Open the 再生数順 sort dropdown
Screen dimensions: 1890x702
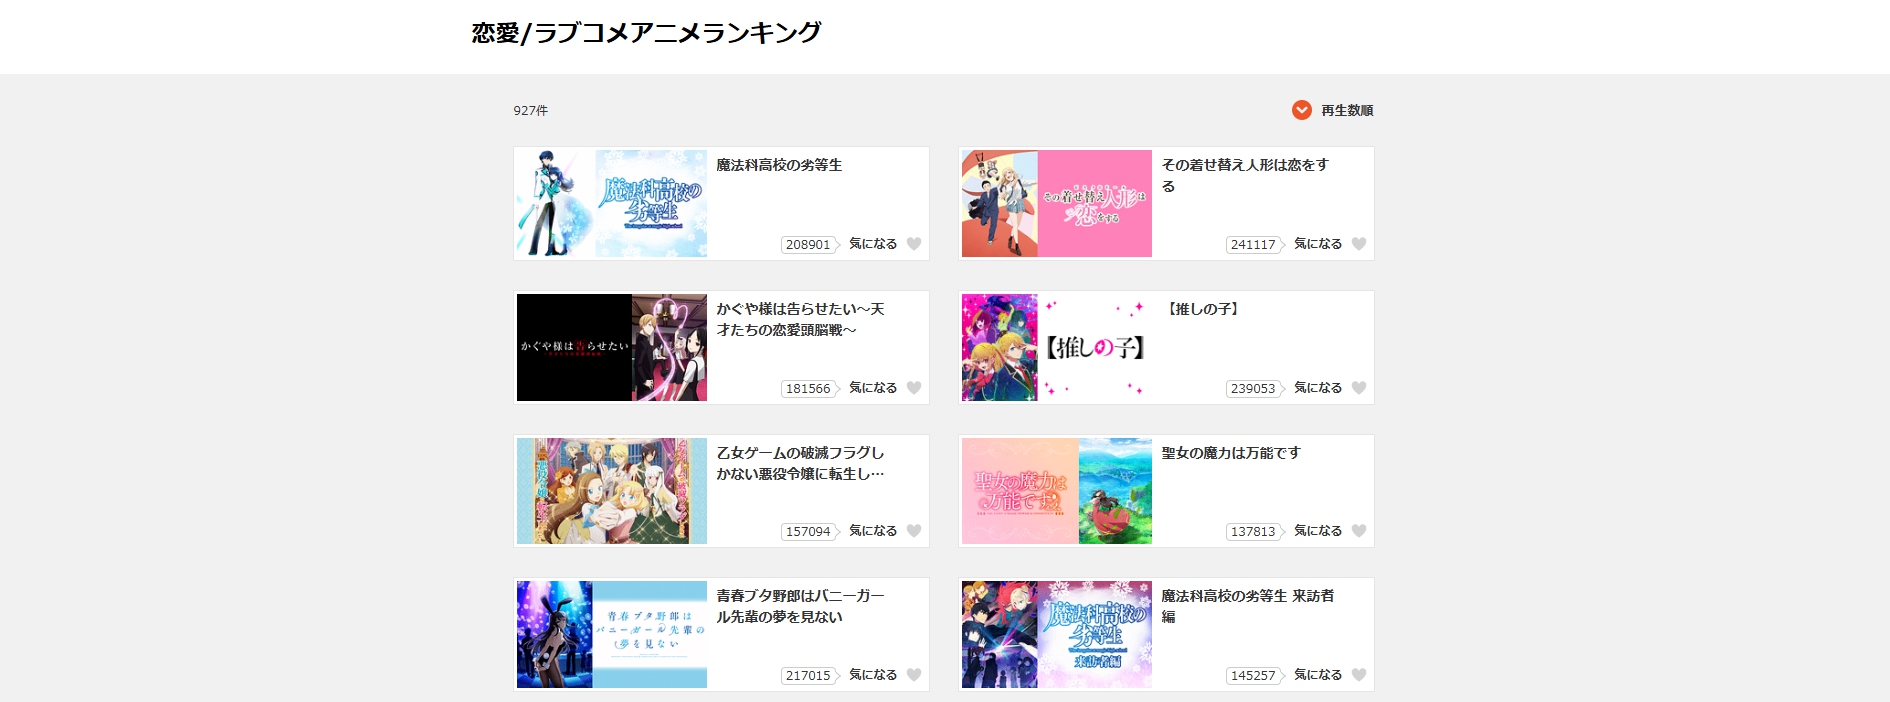(x=1347, y=110)
